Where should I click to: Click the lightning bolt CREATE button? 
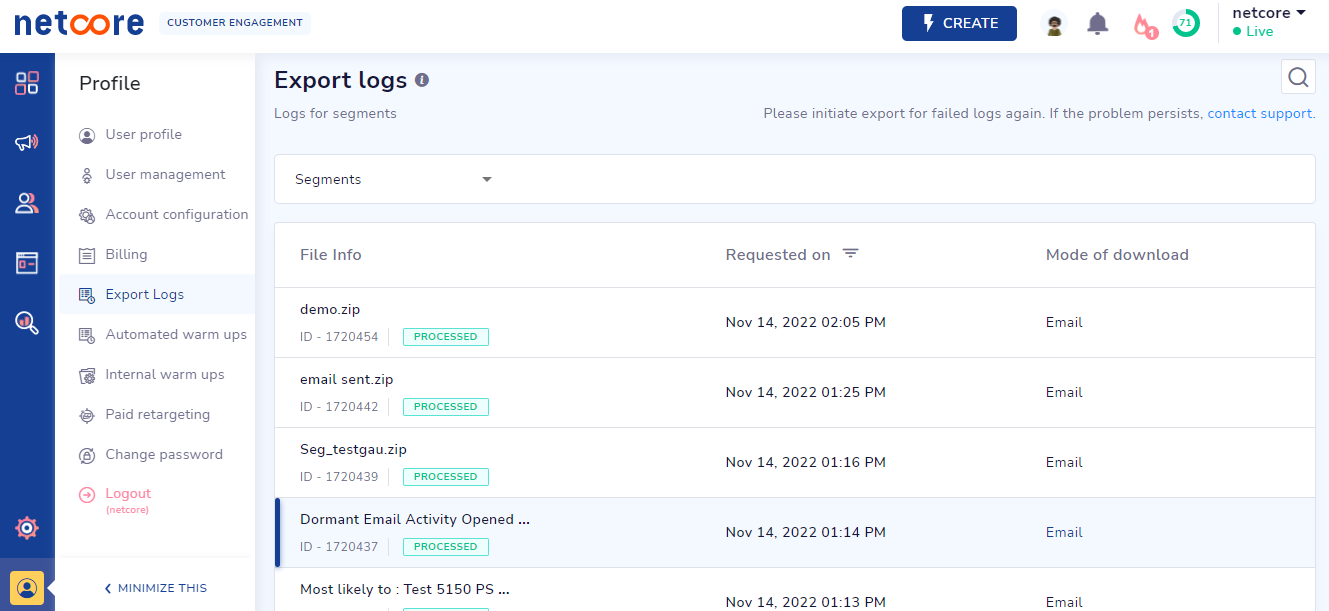(x=959, y=23)
